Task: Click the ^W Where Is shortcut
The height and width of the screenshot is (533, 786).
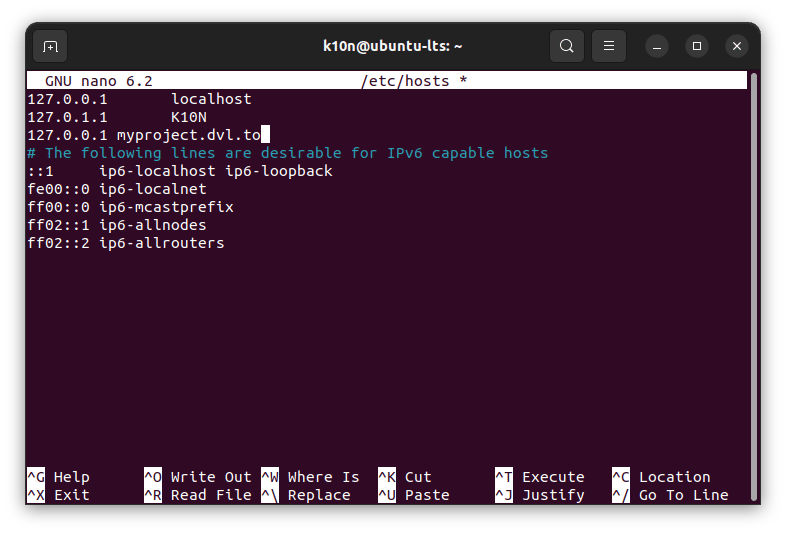Action: (x=311, y=477)
